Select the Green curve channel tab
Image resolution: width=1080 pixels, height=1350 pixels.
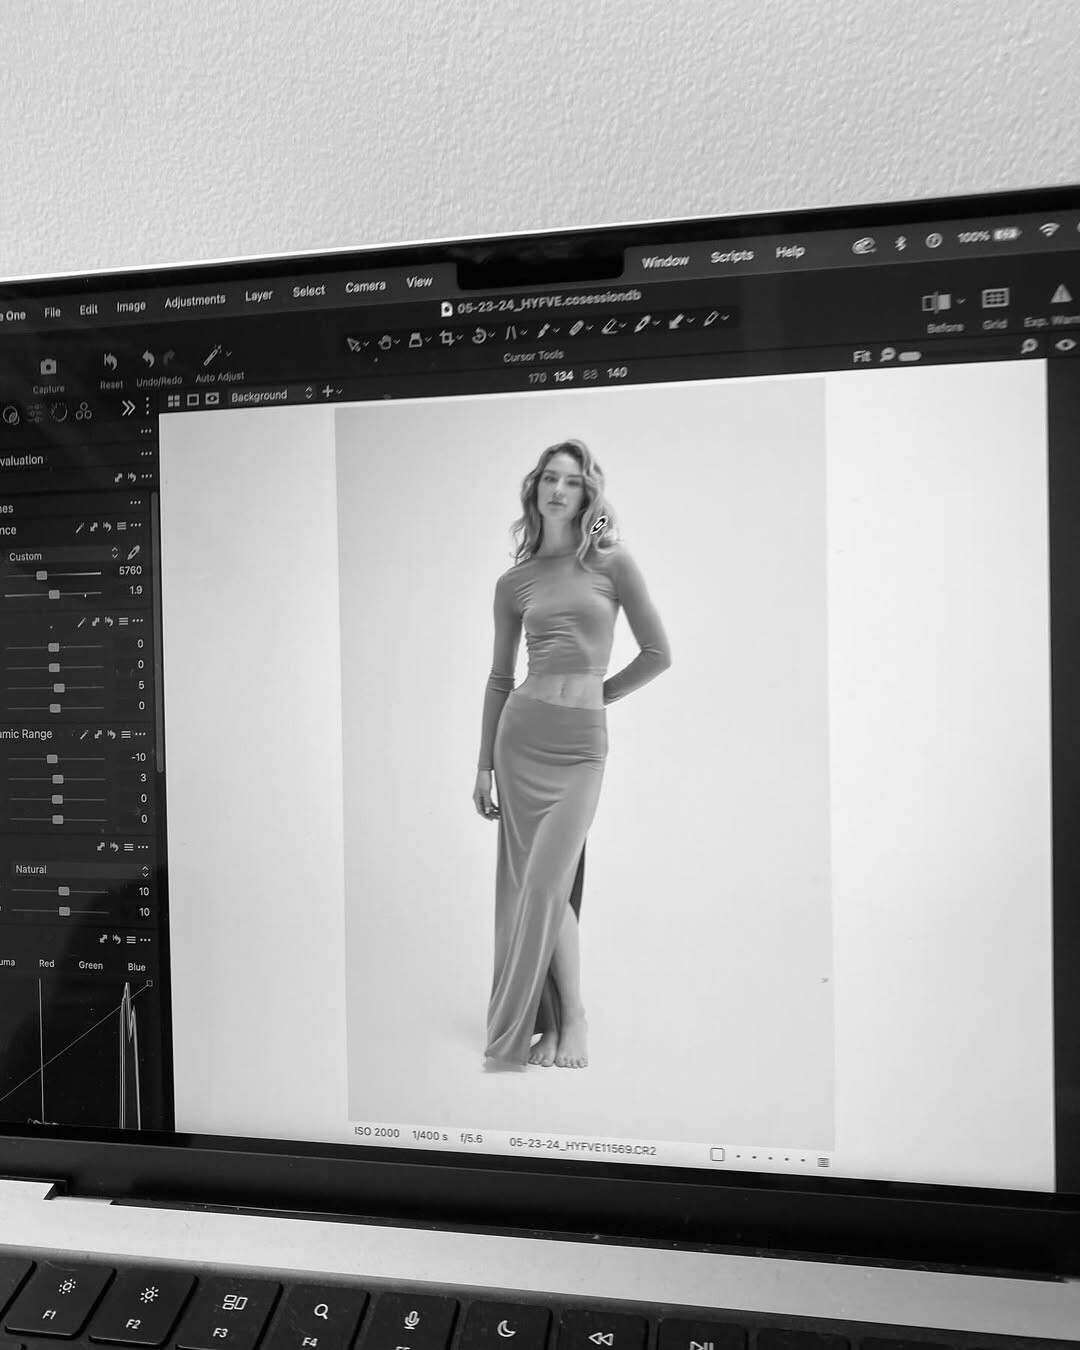point(91,965)
